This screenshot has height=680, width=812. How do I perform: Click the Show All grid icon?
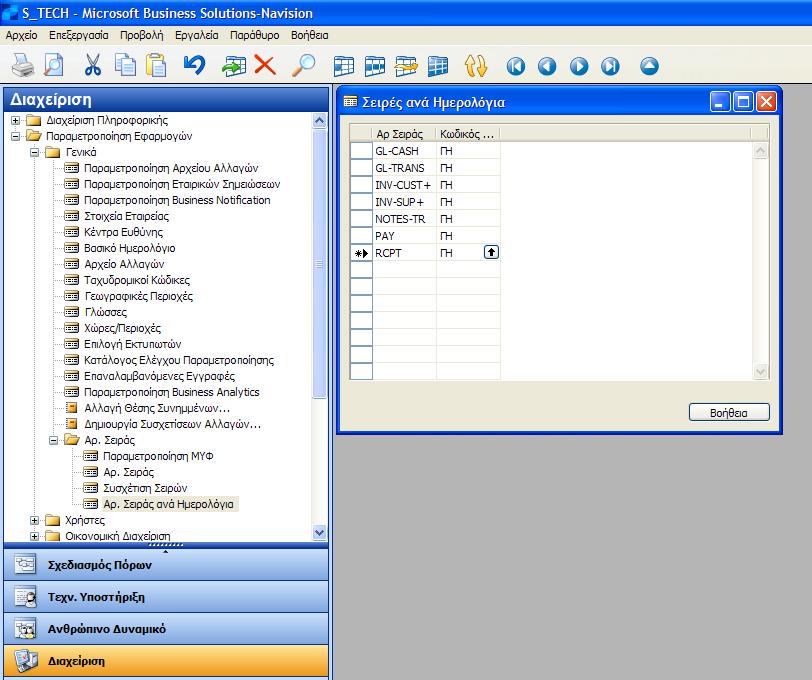(438, 66)
